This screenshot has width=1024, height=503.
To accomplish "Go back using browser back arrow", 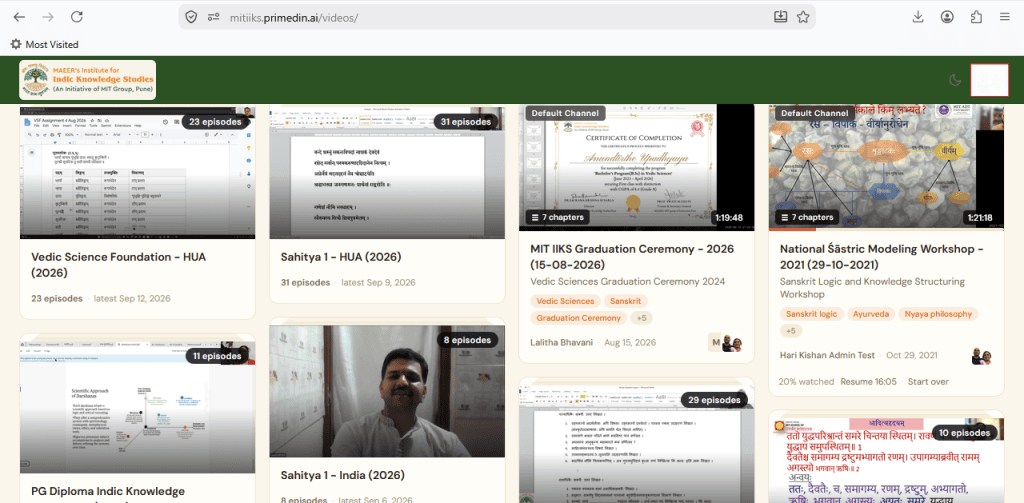I will (19, 17).
